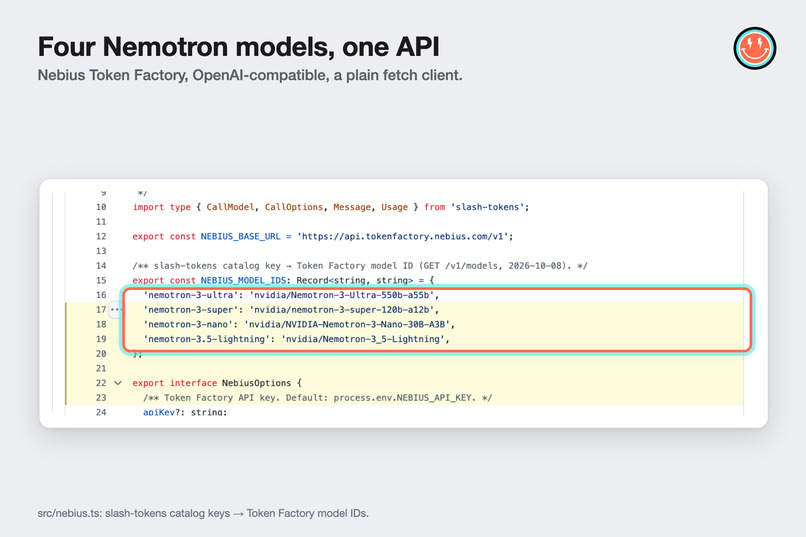The height and width of the screenshot is (537, 806).
Task: Select the 'nemotron-3-ultra' key
Action: click(190, 295)
